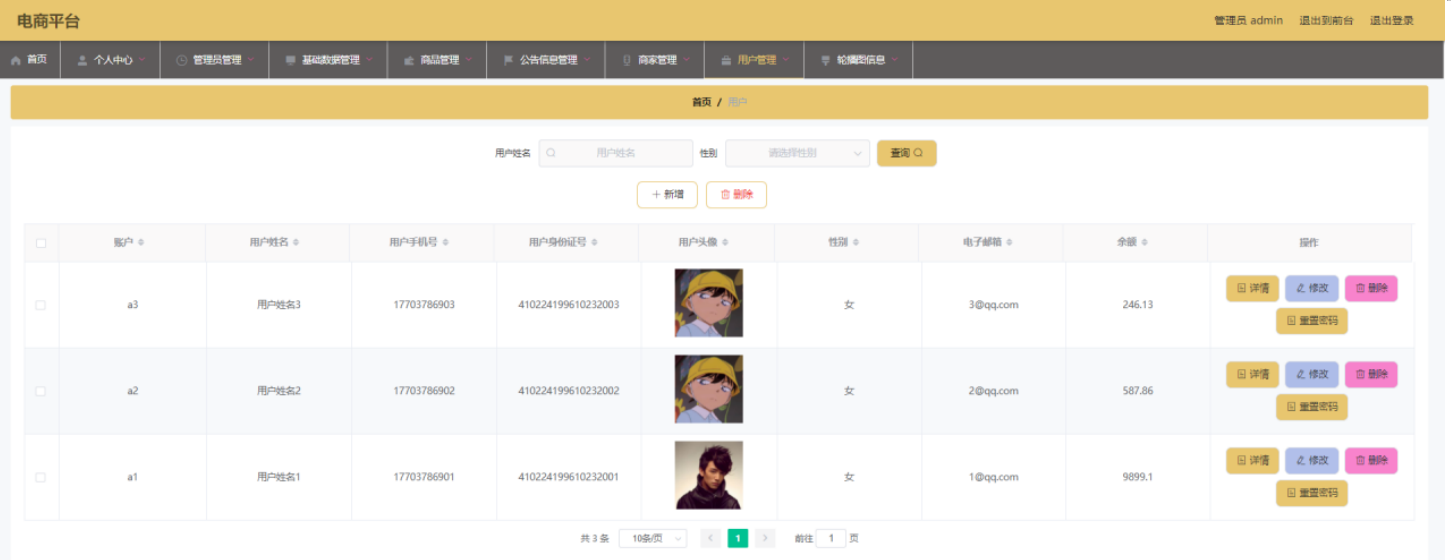Viewport: 1451px width, 560px height.
Task: Click 退出到前台 link in header
Action: coord(1326,20)
